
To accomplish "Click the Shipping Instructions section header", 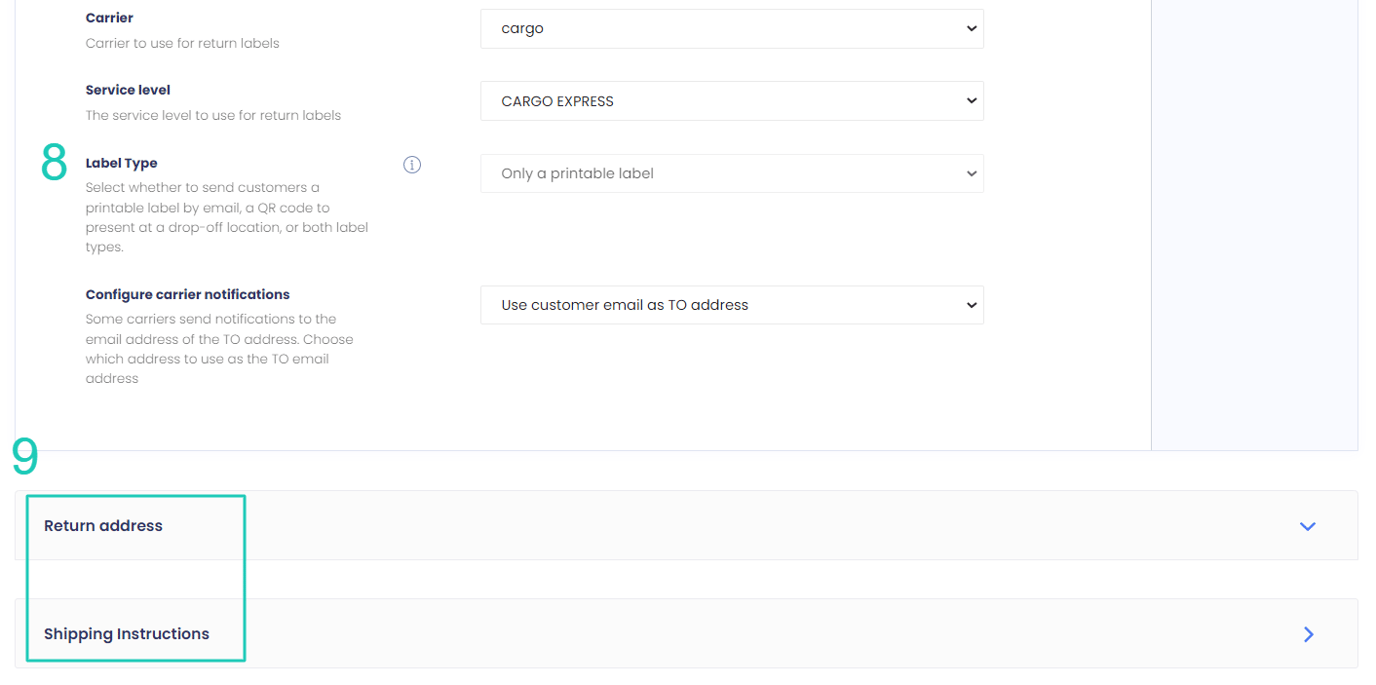I will [126, 634].
